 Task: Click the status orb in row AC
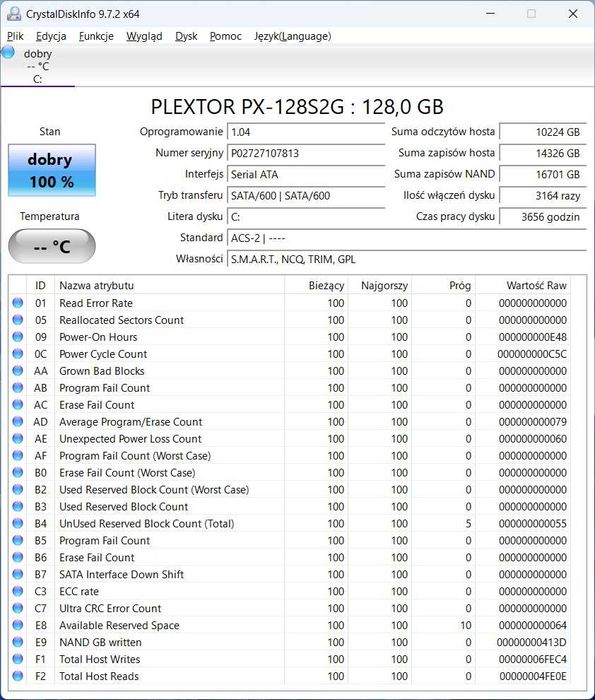18,404
